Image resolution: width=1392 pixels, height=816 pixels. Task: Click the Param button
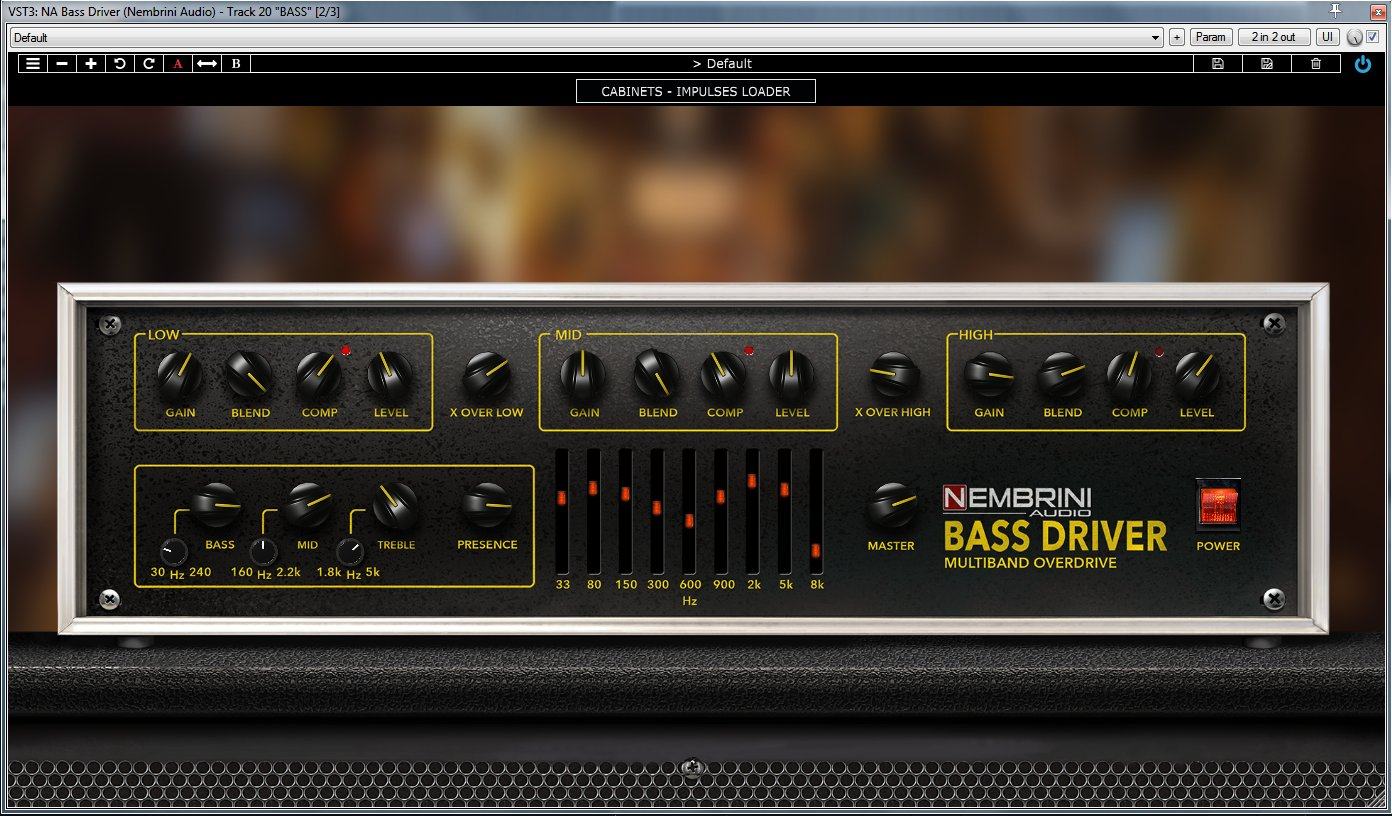(x=1210, y=37)
